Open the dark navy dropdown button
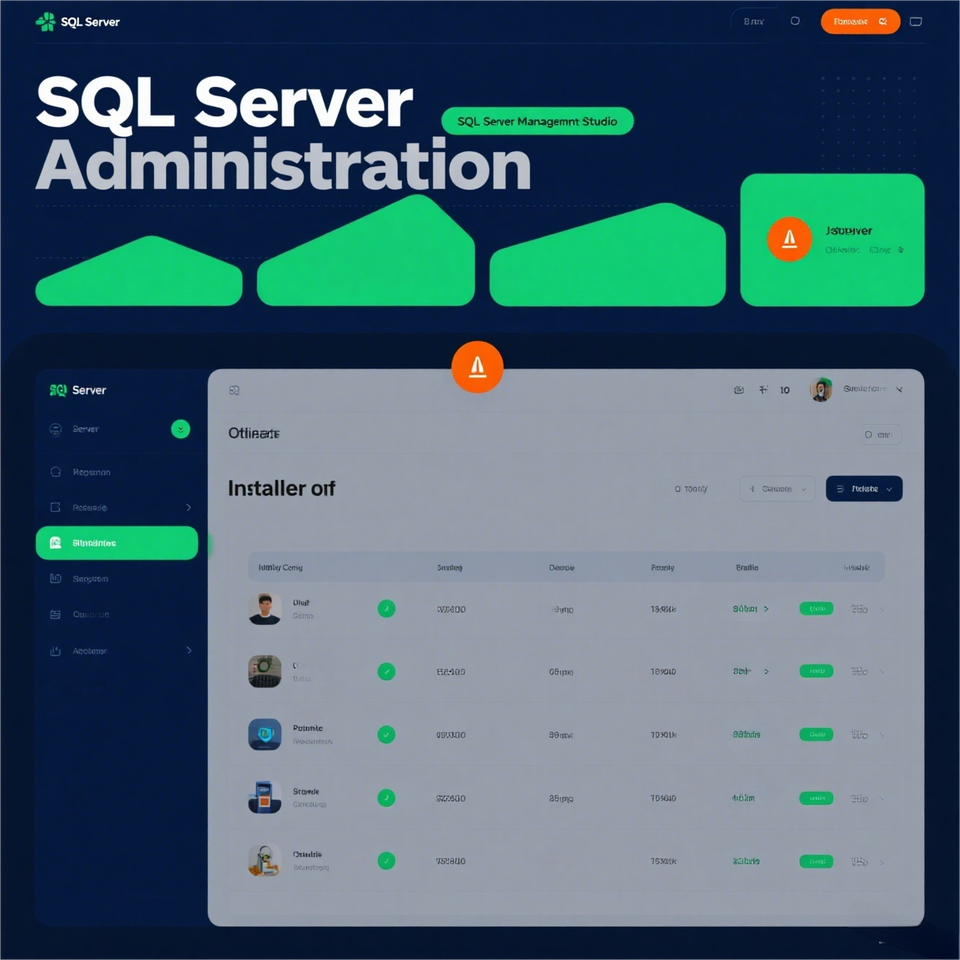The width and height of the screenshot is (960, 960). point(864,489)
